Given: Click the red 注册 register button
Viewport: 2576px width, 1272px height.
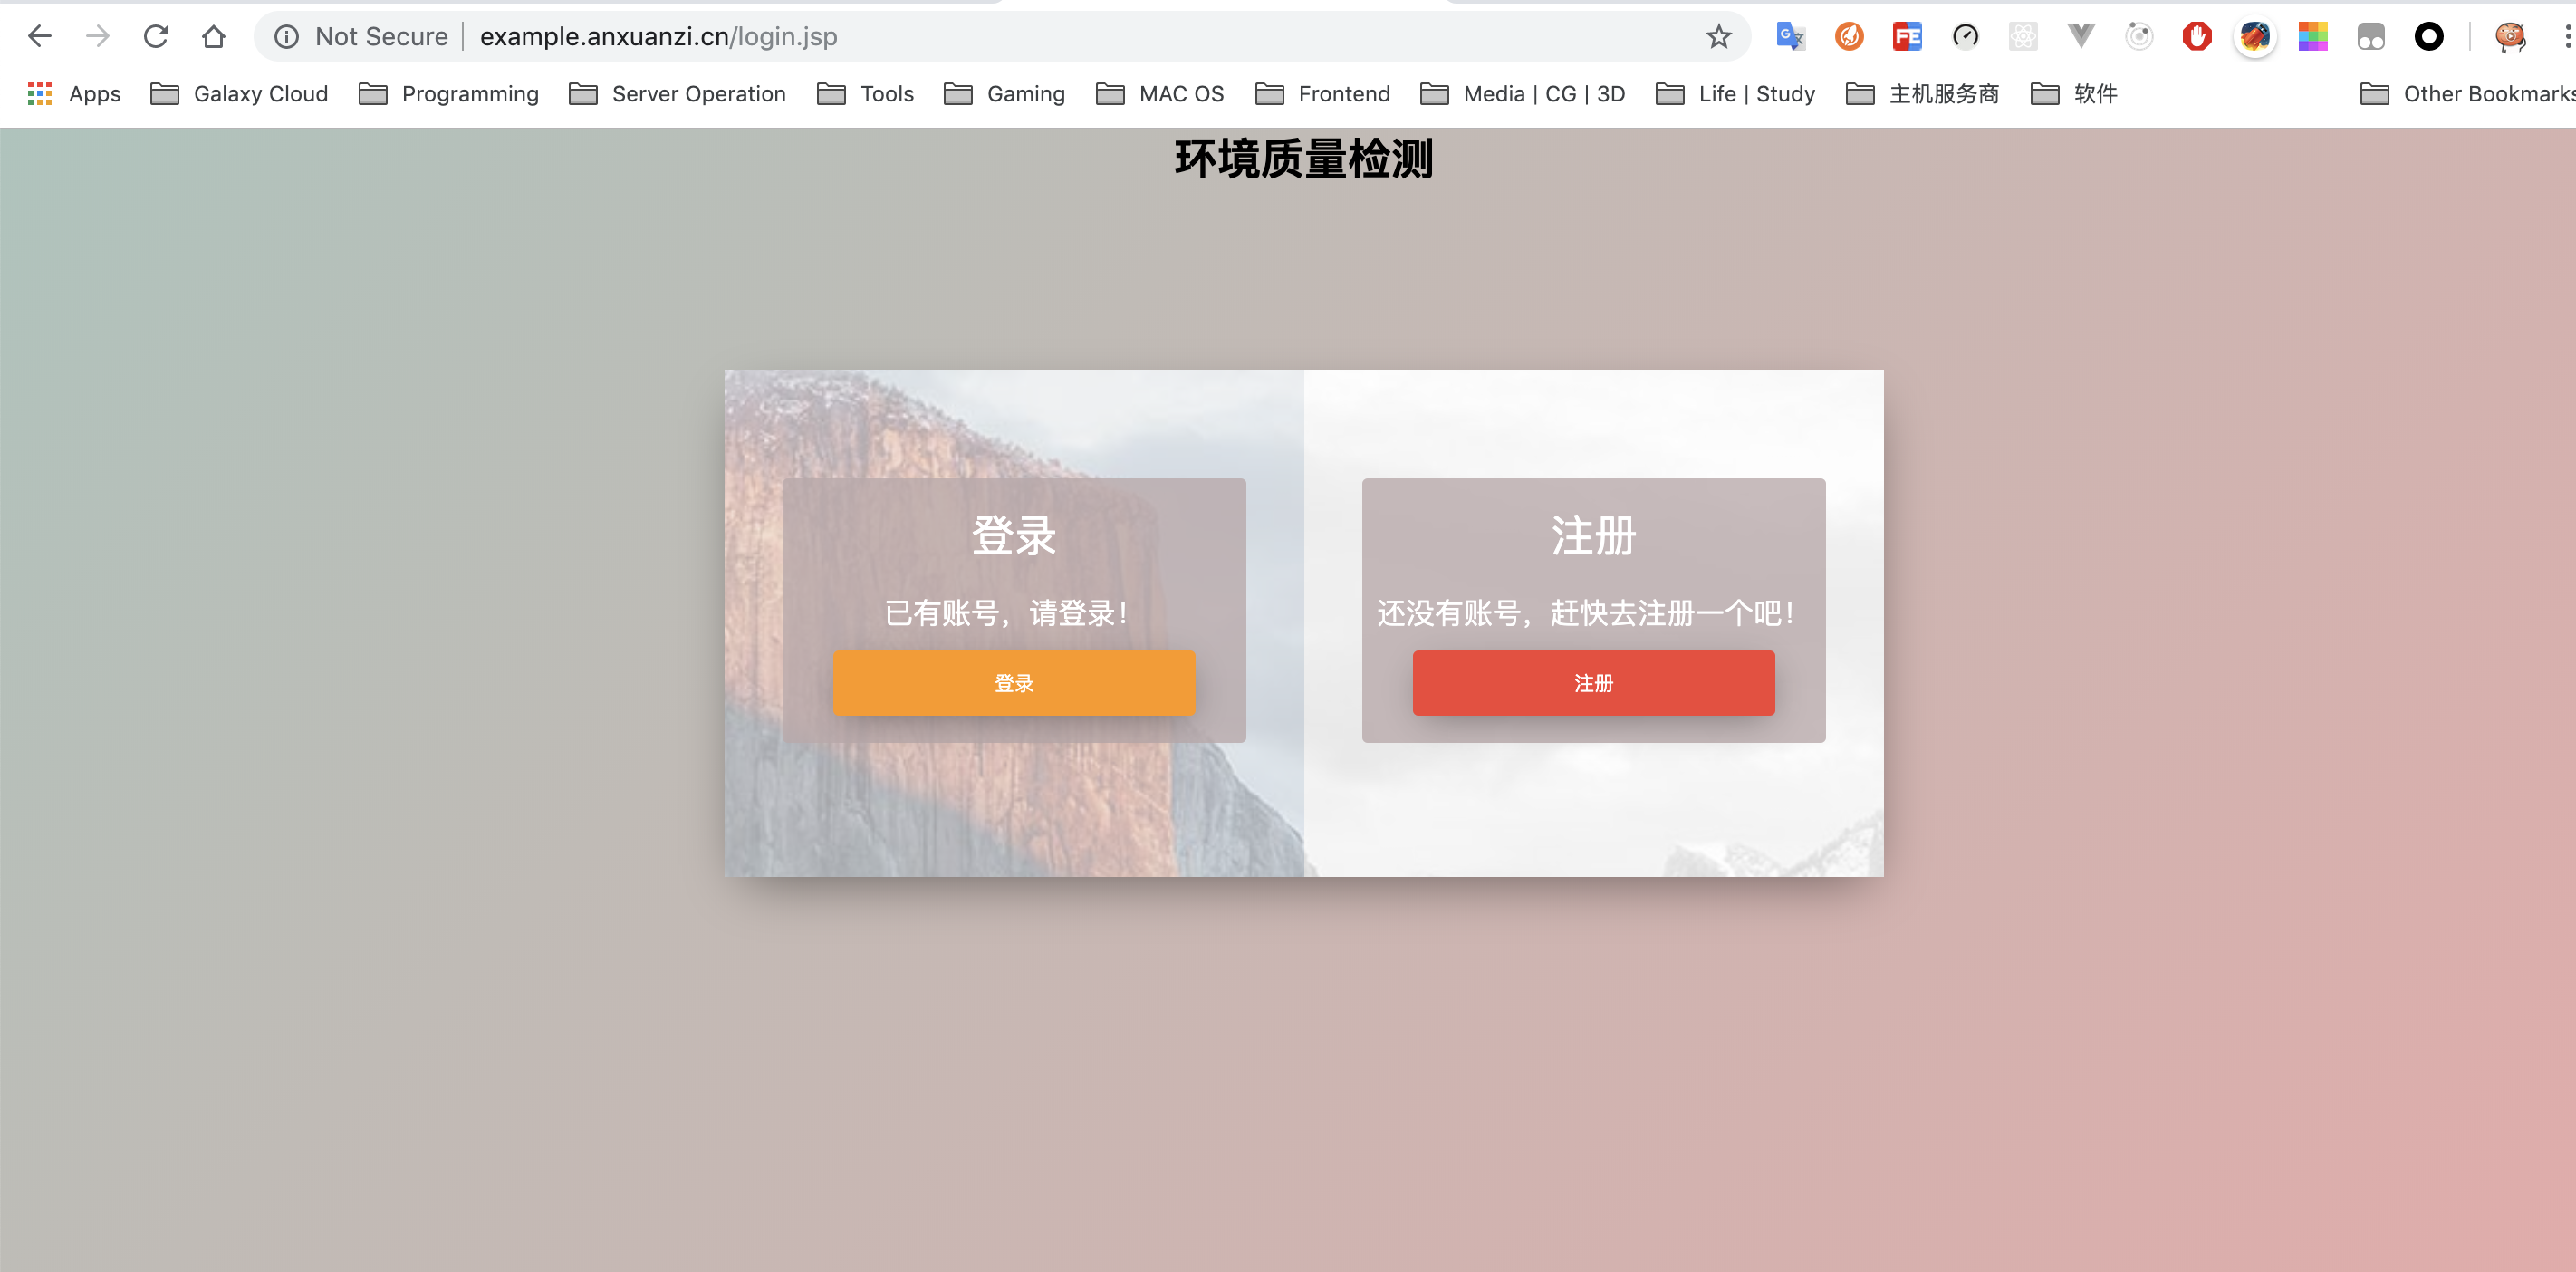Looking at the screenshot, I should 1593,683.
